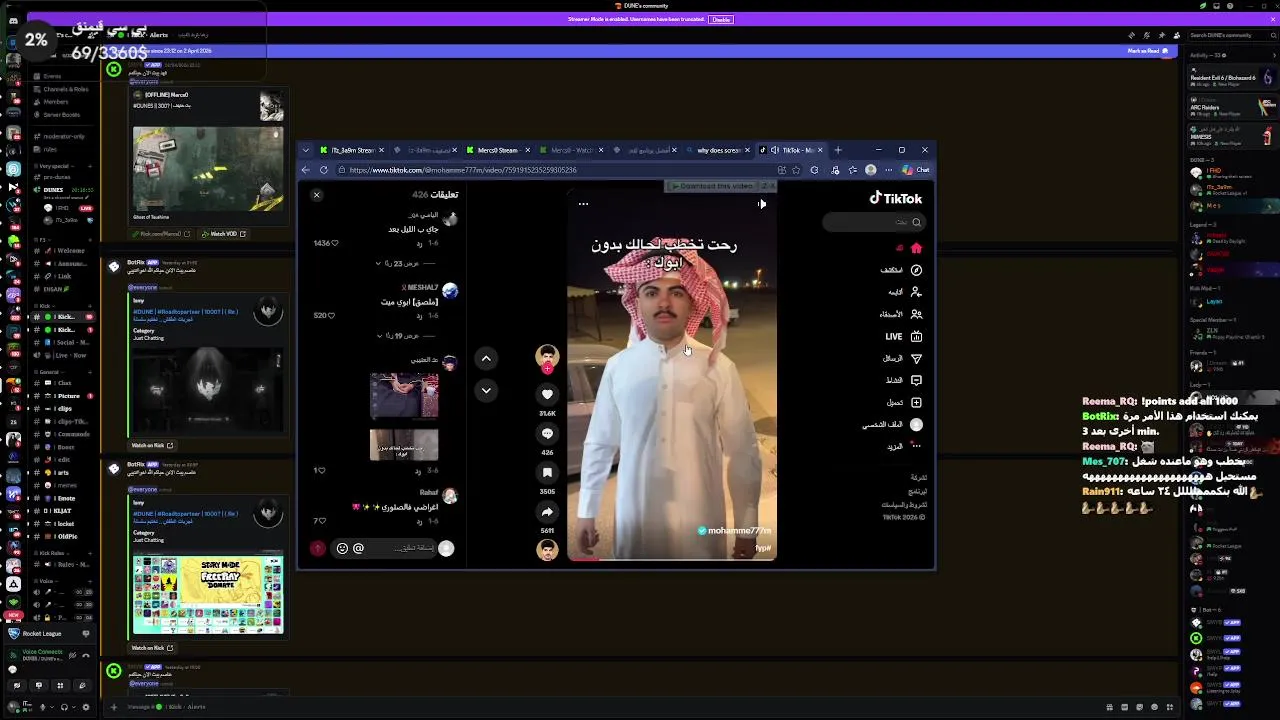Click Watch VOD button in Discord embed
This screenshot has height=720, width=1280.
[223, 234]
